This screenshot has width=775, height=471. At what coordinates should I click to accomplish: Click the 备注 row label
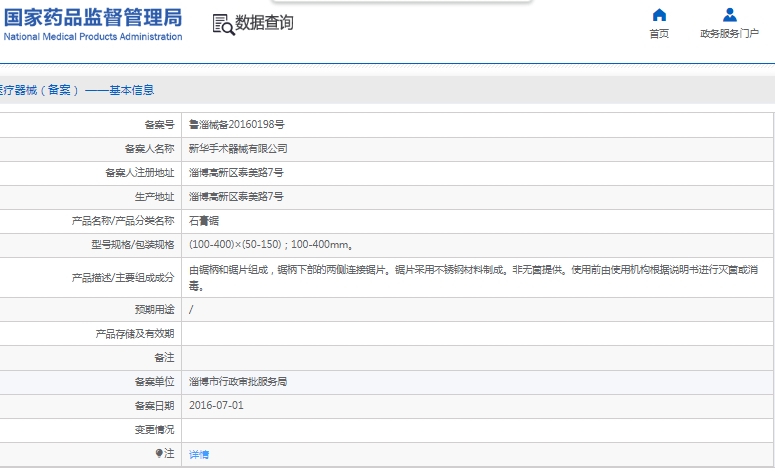[x=164, y=357]
